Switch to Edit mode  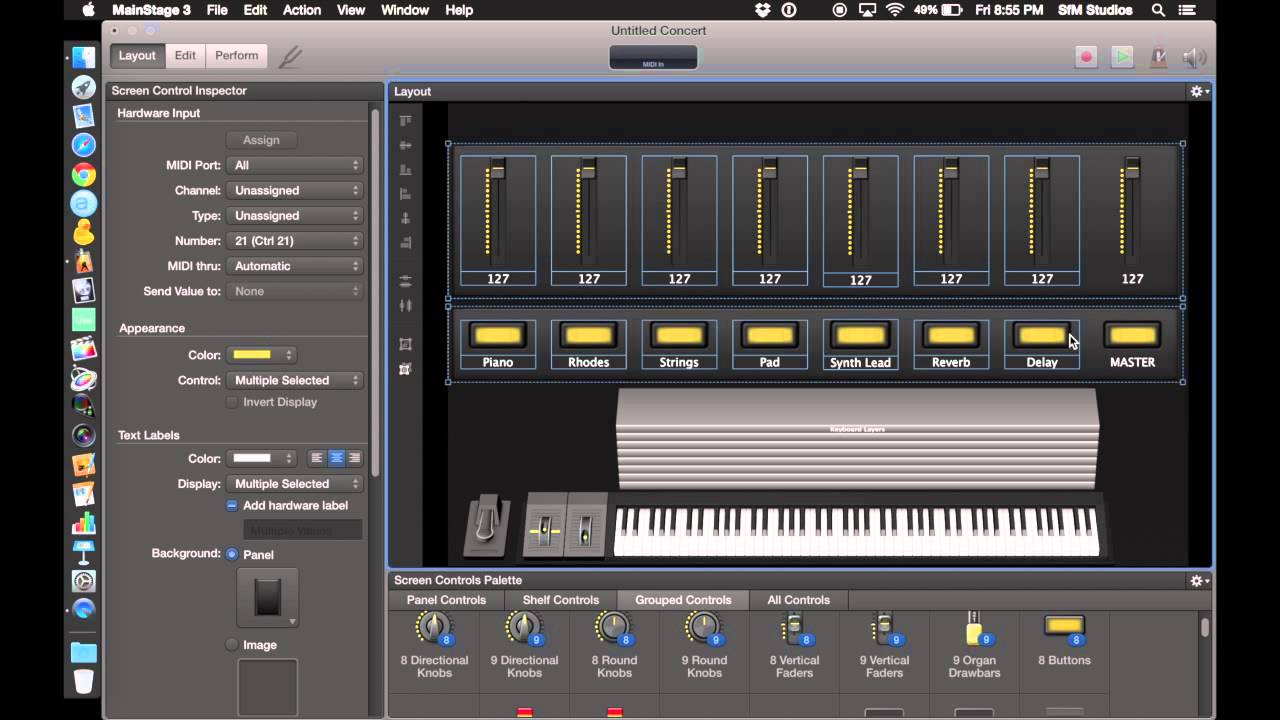[185, 56]
